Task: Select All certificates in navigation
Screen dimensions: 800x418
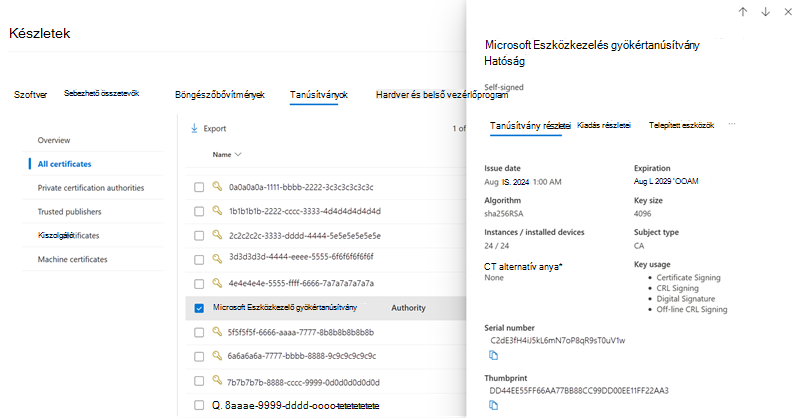Action: [x=64, y=164]
